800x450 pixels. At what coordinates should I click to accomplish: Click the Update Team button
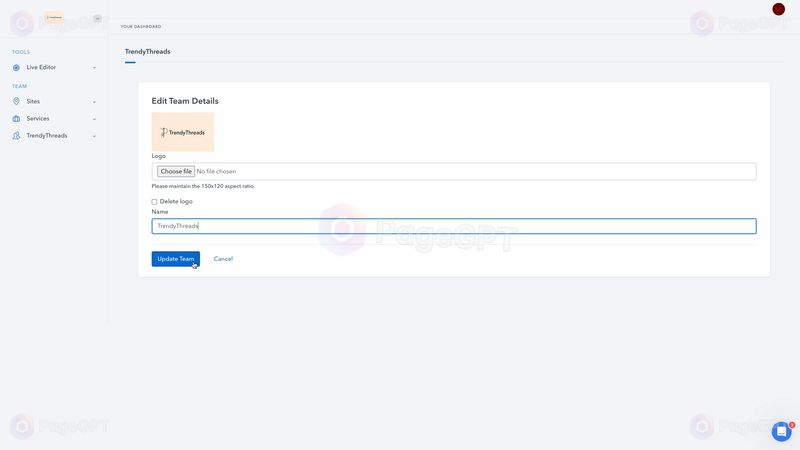pyautogui.click(x=176, y=259)
